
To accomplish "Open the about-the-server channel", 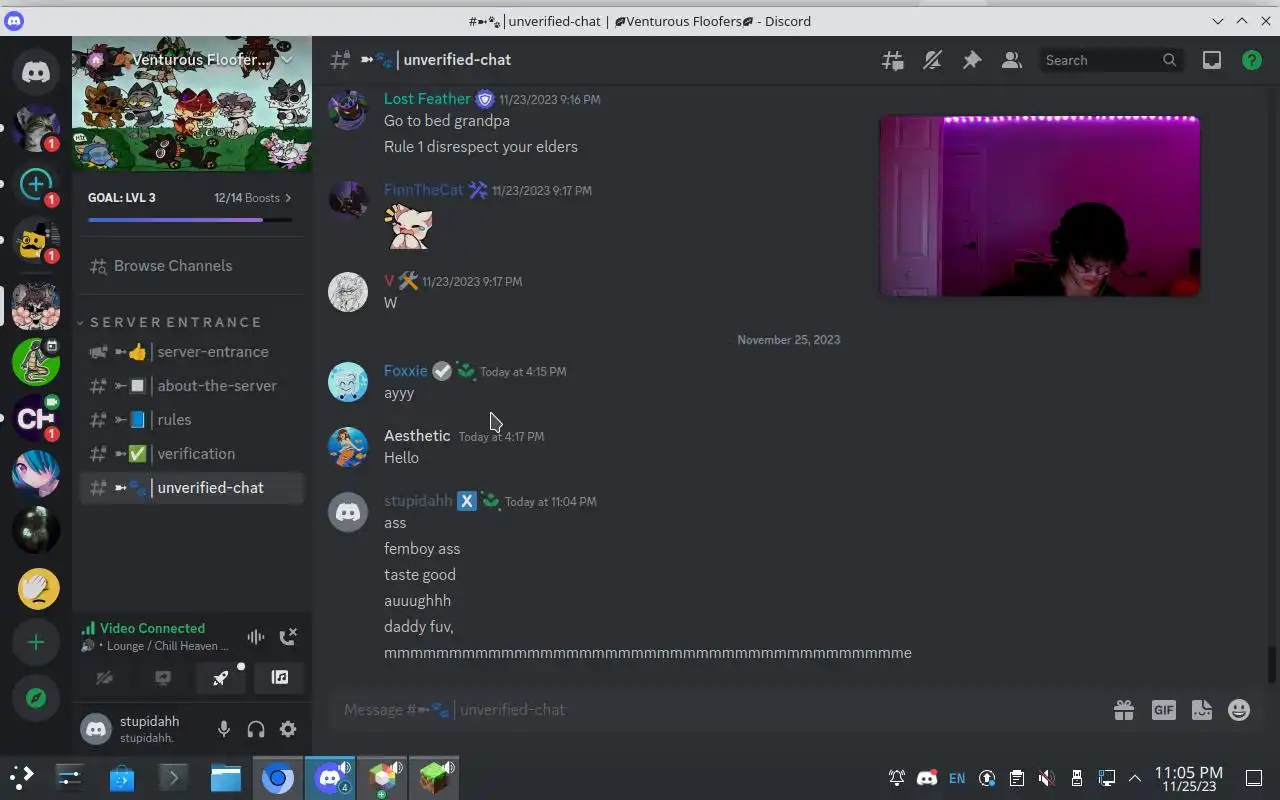I will coord(192,386).
